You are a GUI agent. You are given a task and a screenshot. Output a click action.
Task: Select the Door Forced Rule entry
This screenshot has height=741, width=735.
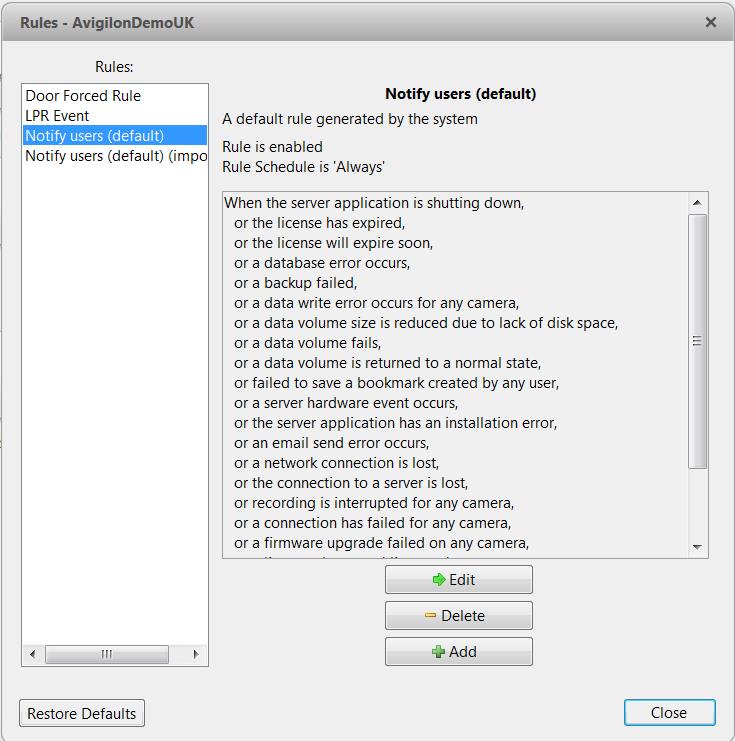(114, 96)
